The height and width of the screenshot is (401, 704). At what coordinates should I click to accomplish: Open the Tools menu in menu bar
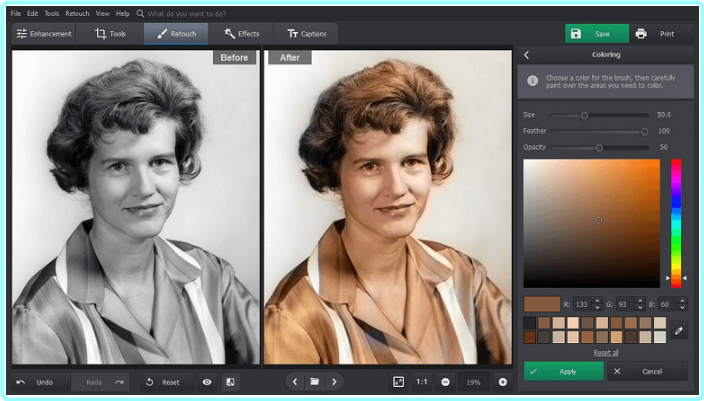coord(52,13)
